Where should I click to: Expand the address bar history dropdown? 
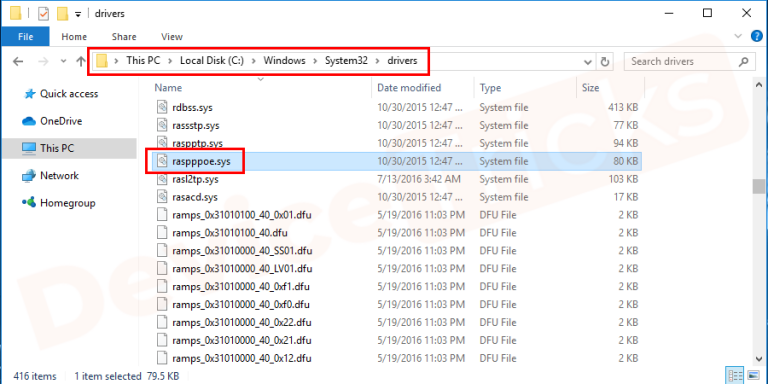(588, 62)
